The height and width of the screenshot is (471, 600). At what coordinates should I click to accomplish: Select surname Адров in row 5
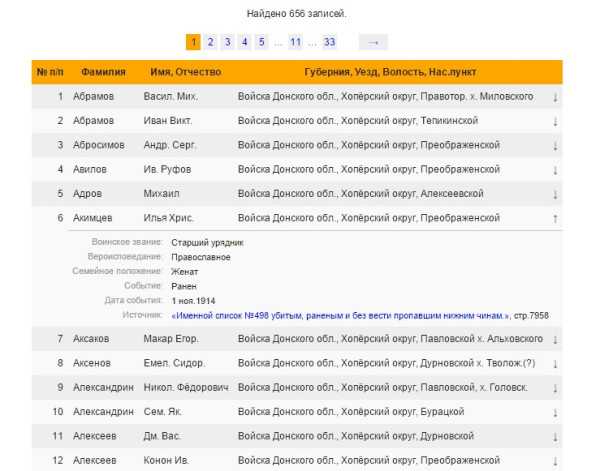[x=88, y=194]
